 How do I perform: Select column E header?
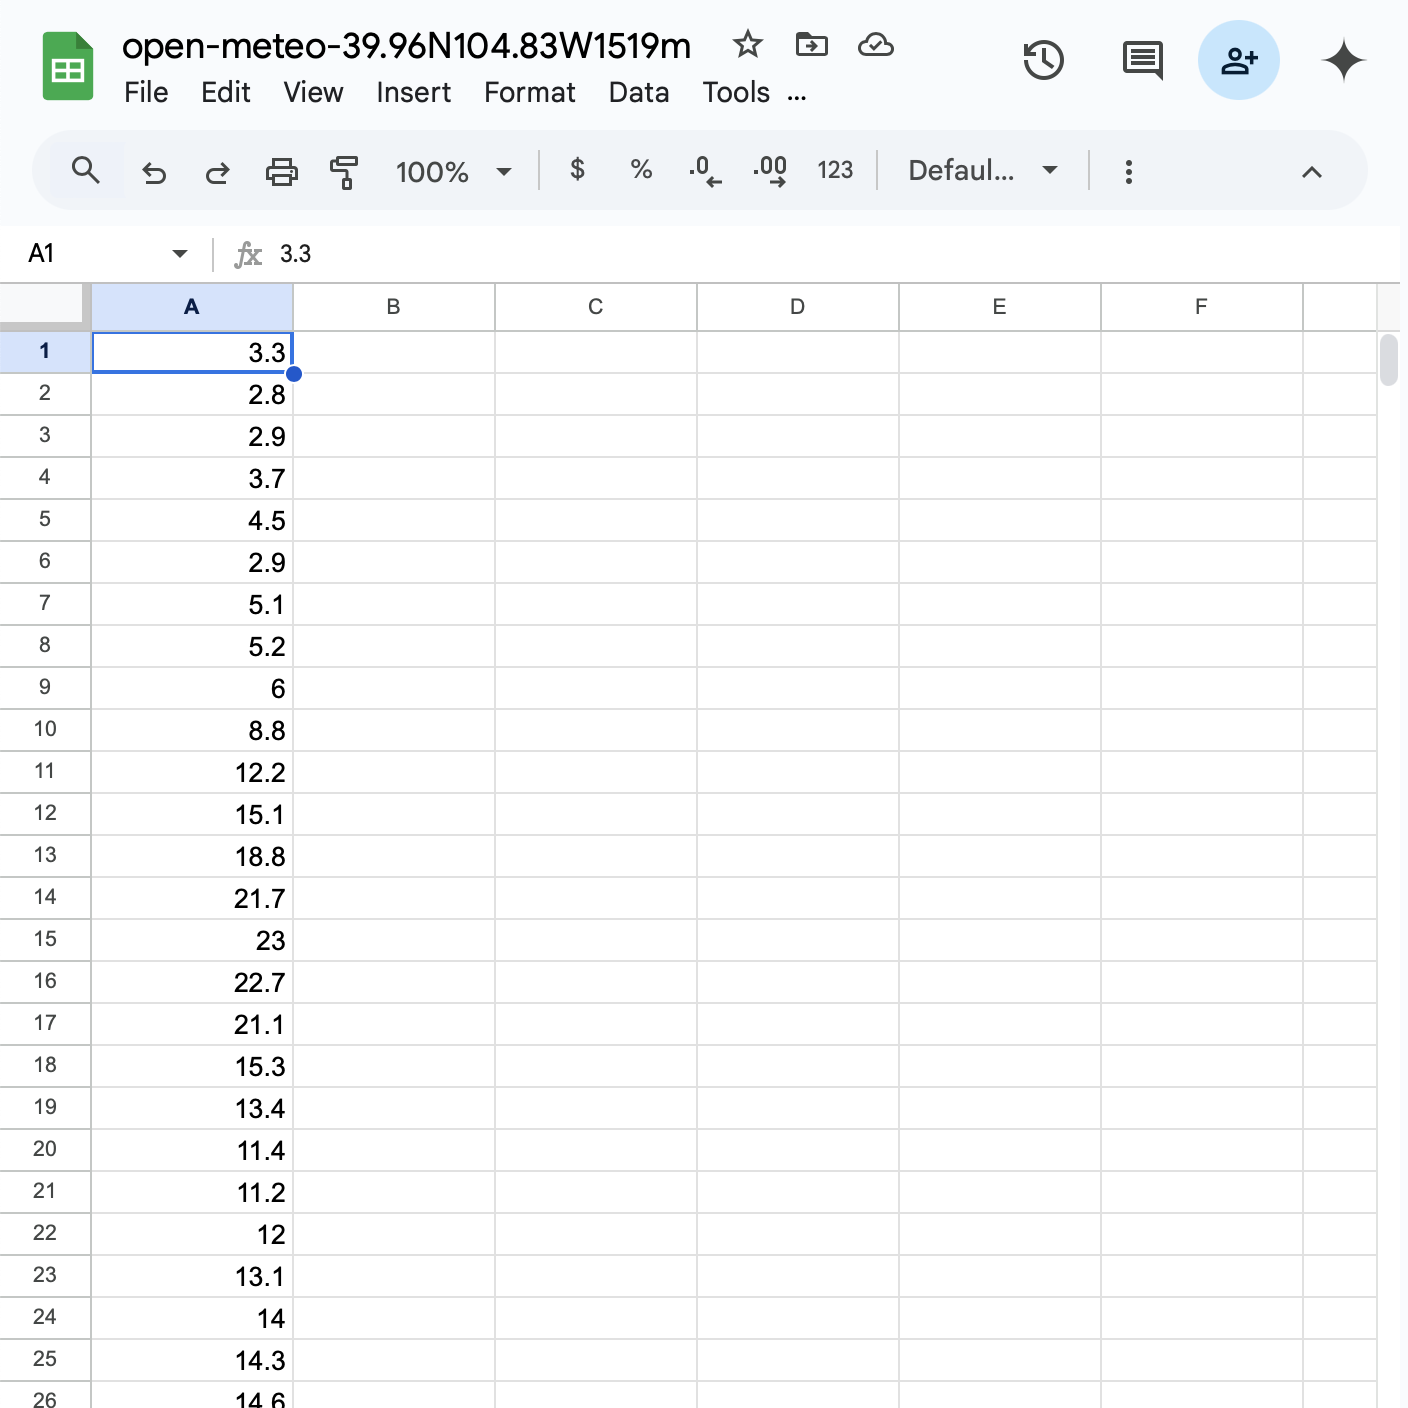(x=1000, y=307)
